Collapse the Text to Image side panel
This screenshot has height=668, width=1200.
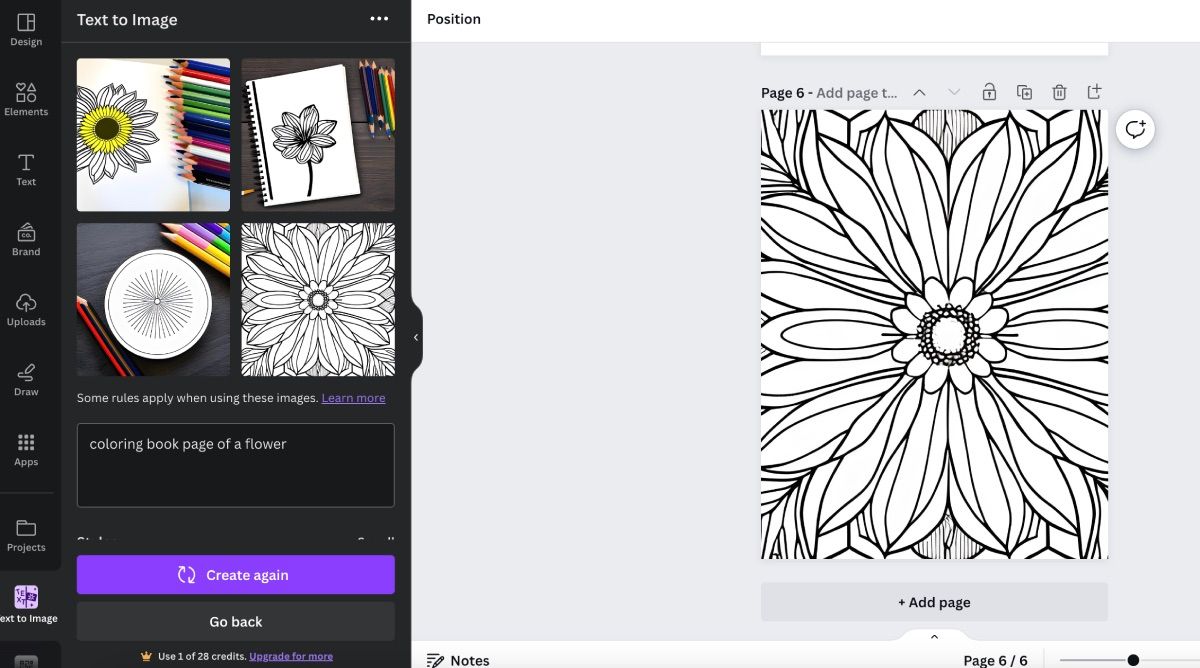click(416, 337)
